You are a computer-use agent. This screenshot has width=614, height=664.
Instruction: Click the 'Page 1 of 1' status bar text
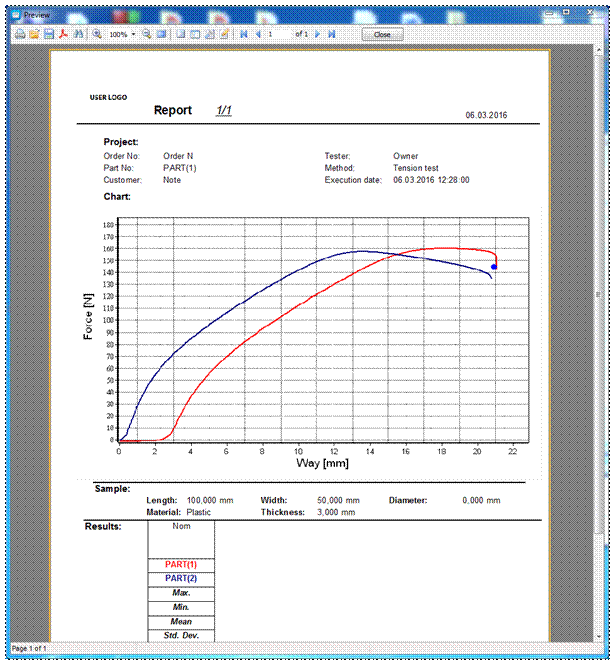point(29,649)
